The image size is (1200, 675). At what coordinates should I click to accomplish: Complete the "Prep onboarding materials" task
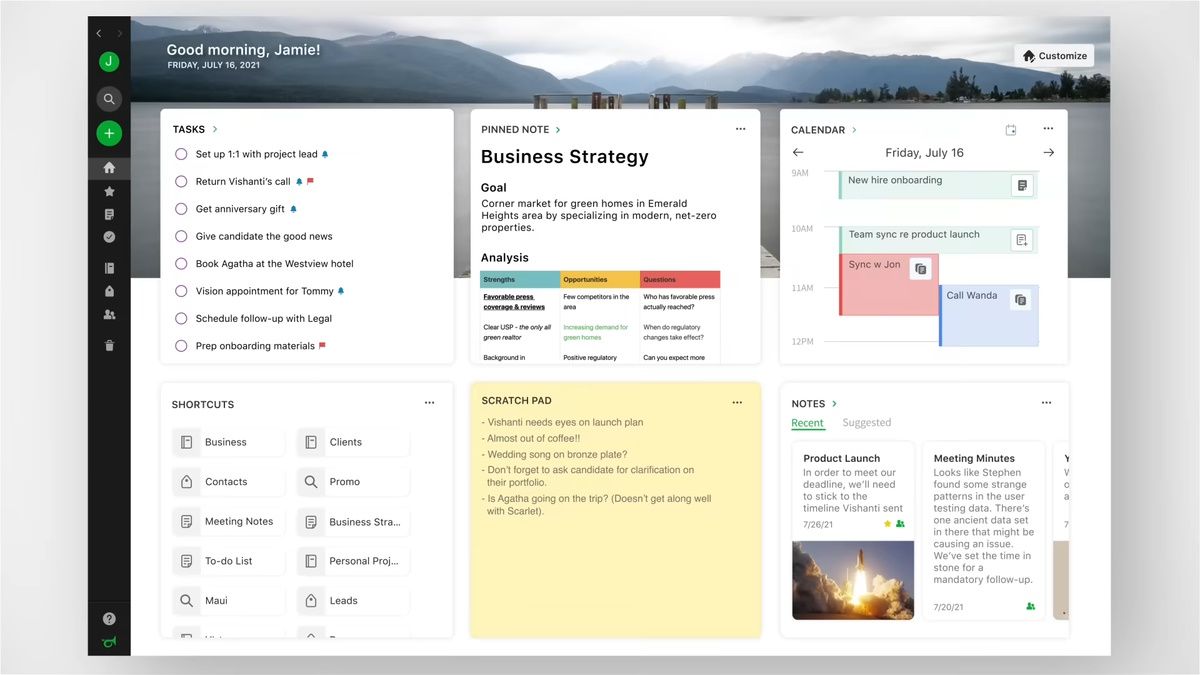pos(181,346)
